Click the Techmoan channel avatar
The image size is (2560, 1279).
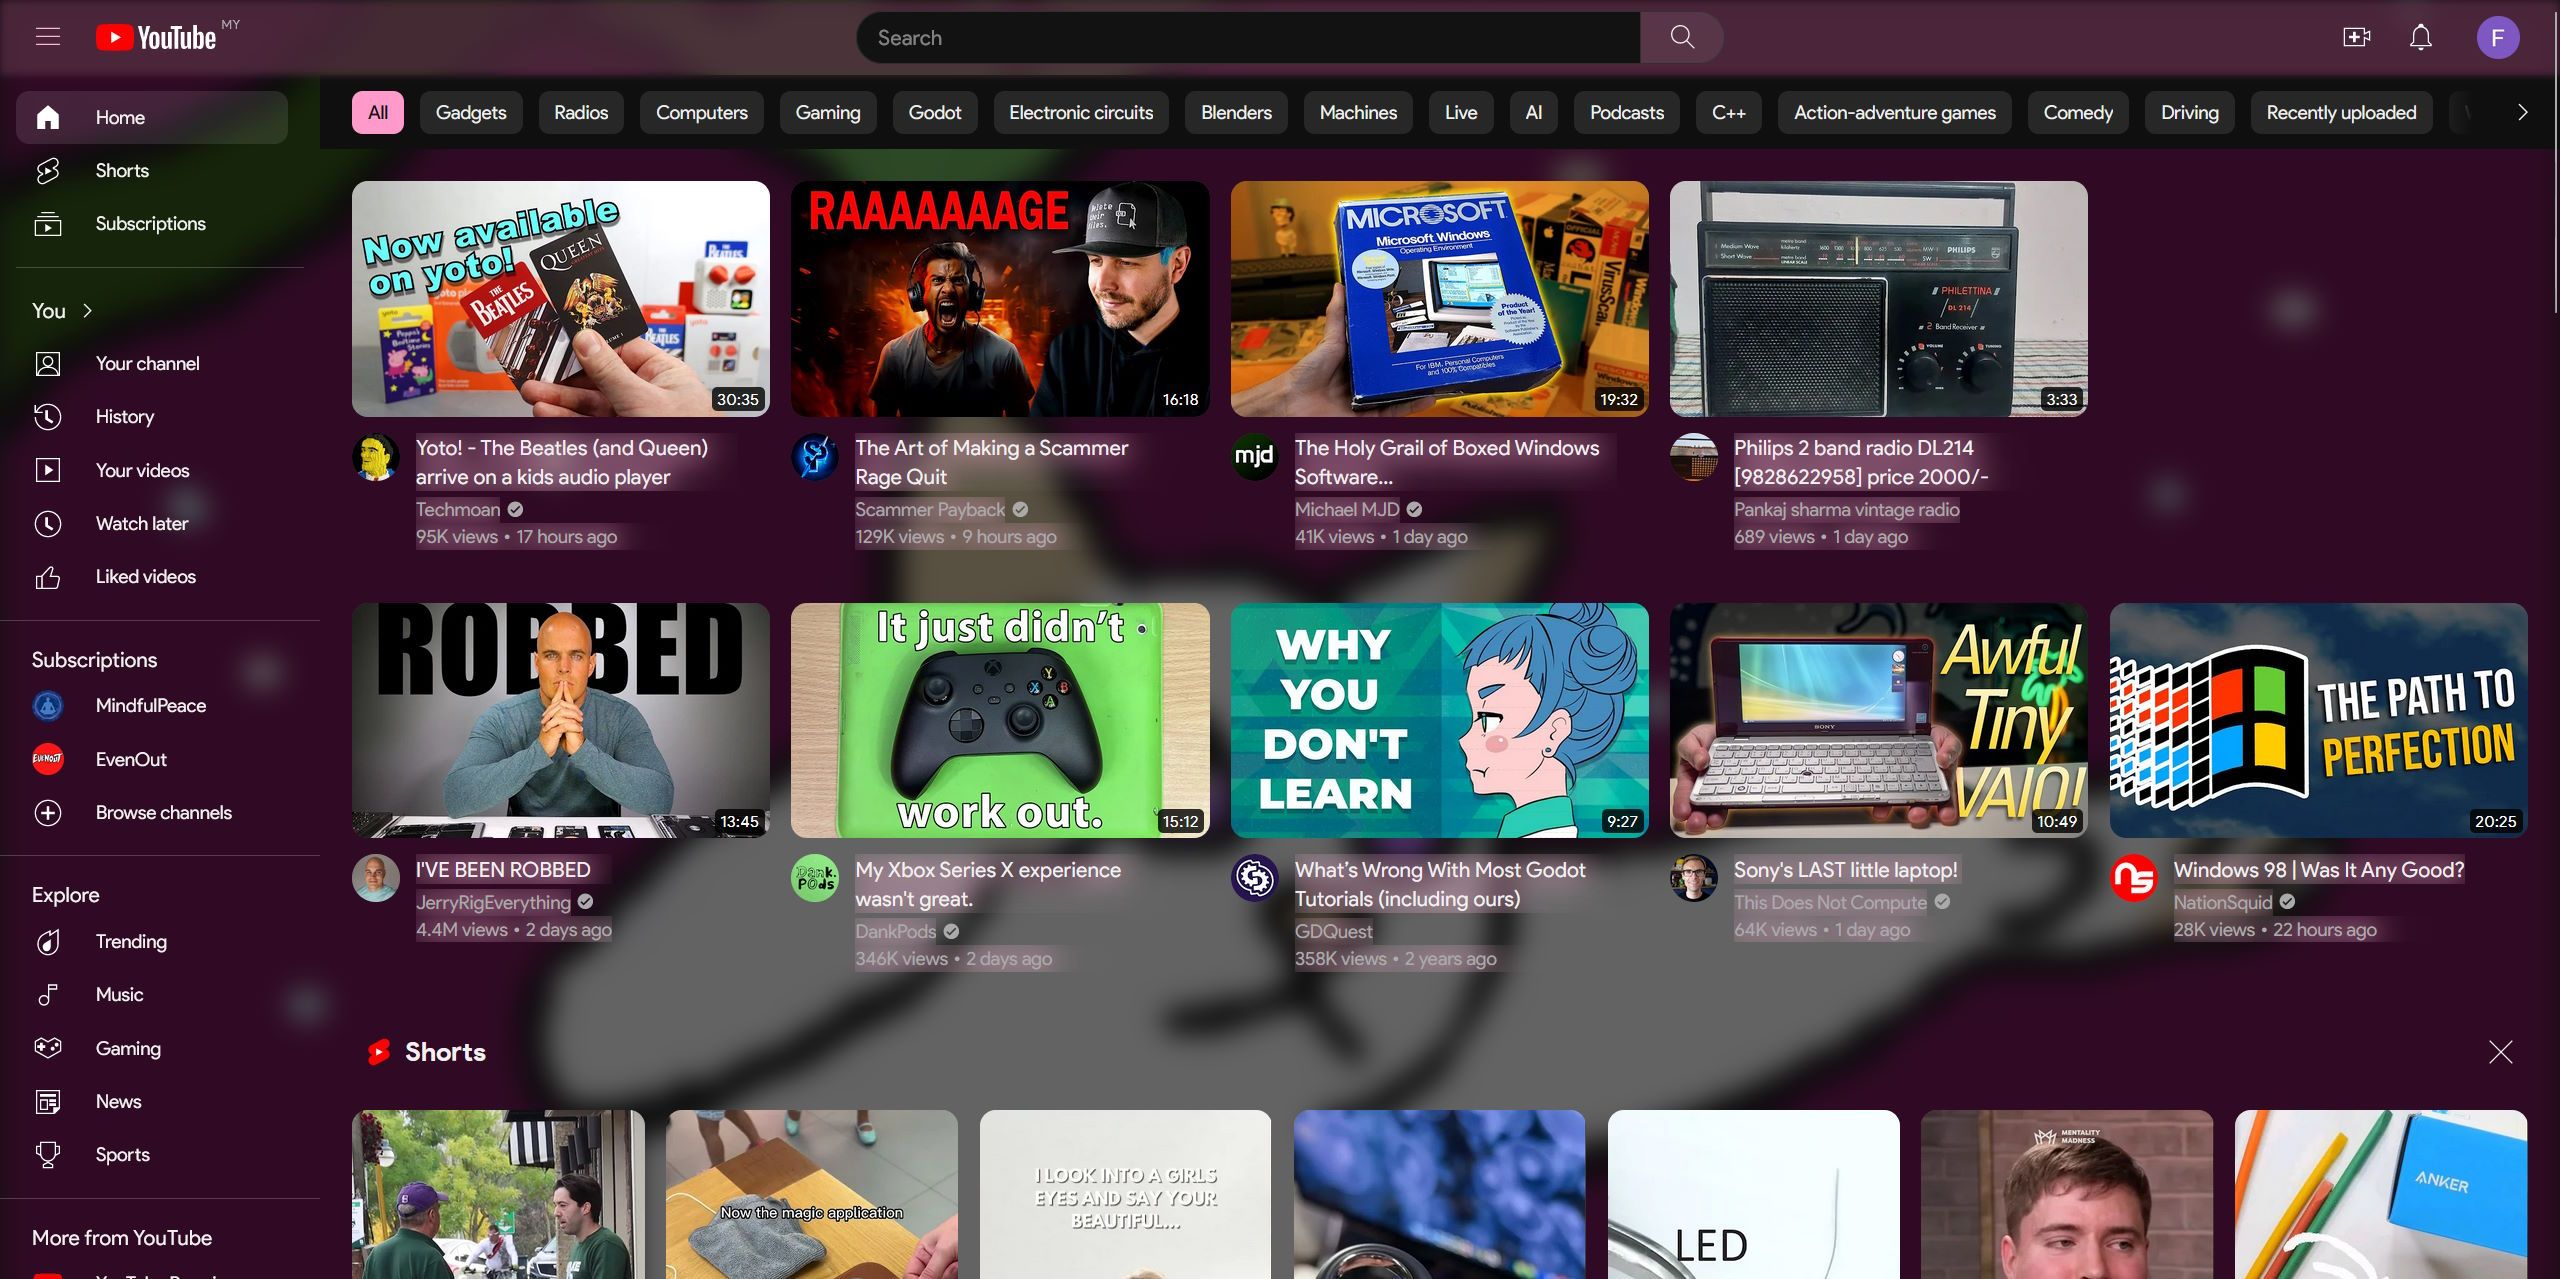(x=376, y=458)
